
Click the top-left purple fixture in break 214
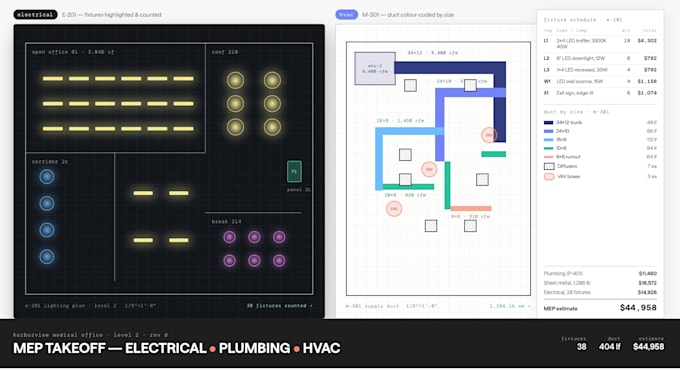(x=229, y=237)
